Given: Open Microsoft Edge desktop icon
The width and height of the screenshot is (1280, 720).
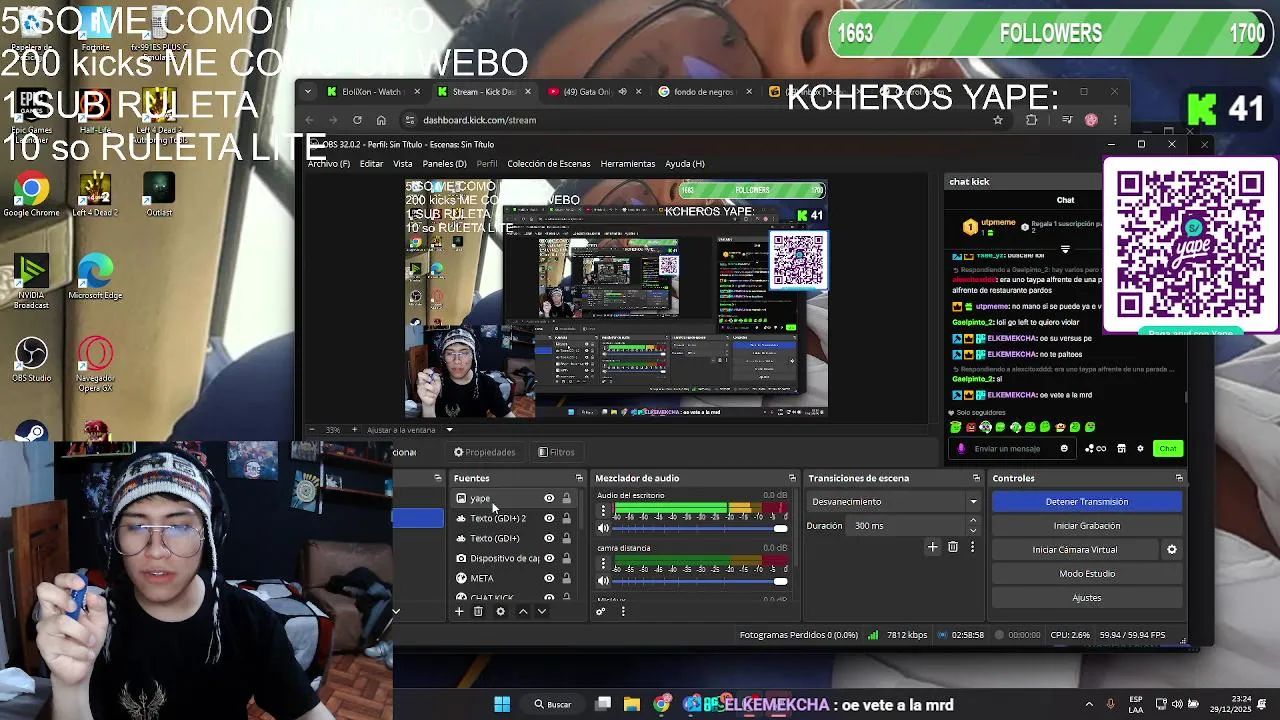Looking at the screenshot, I should 95,277.
